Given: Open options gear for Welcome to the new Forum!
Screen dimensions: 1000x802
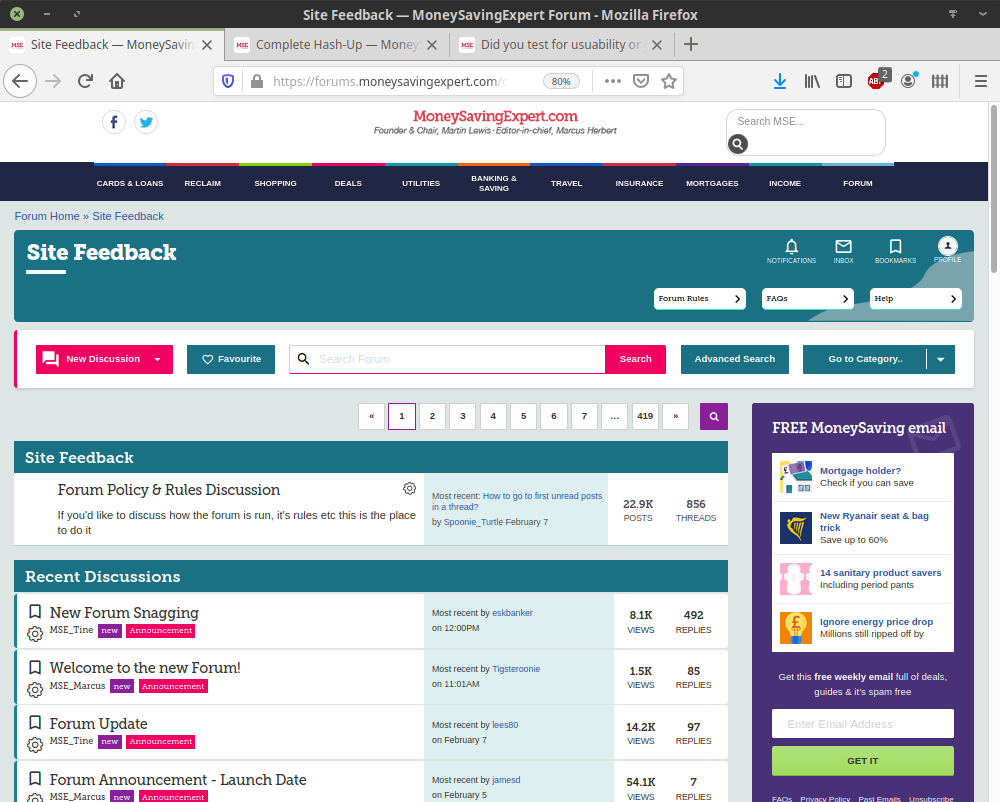Looking at the screenshot, I should (x=35, y=690).
